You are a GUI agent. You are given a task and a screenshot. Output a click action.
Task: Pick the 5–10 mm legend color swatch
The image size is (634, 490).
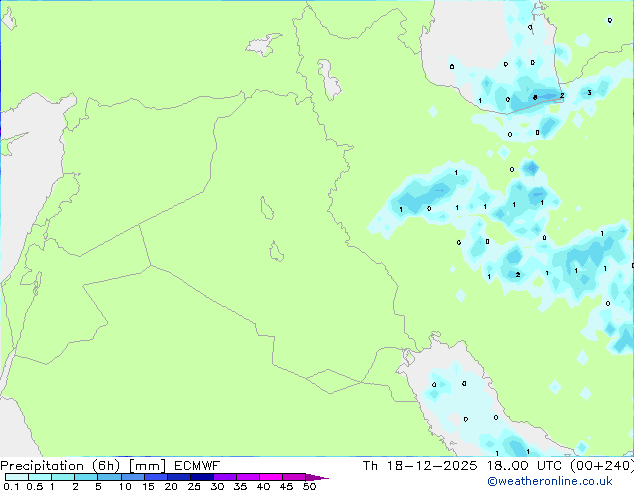(x=110, y=477)
